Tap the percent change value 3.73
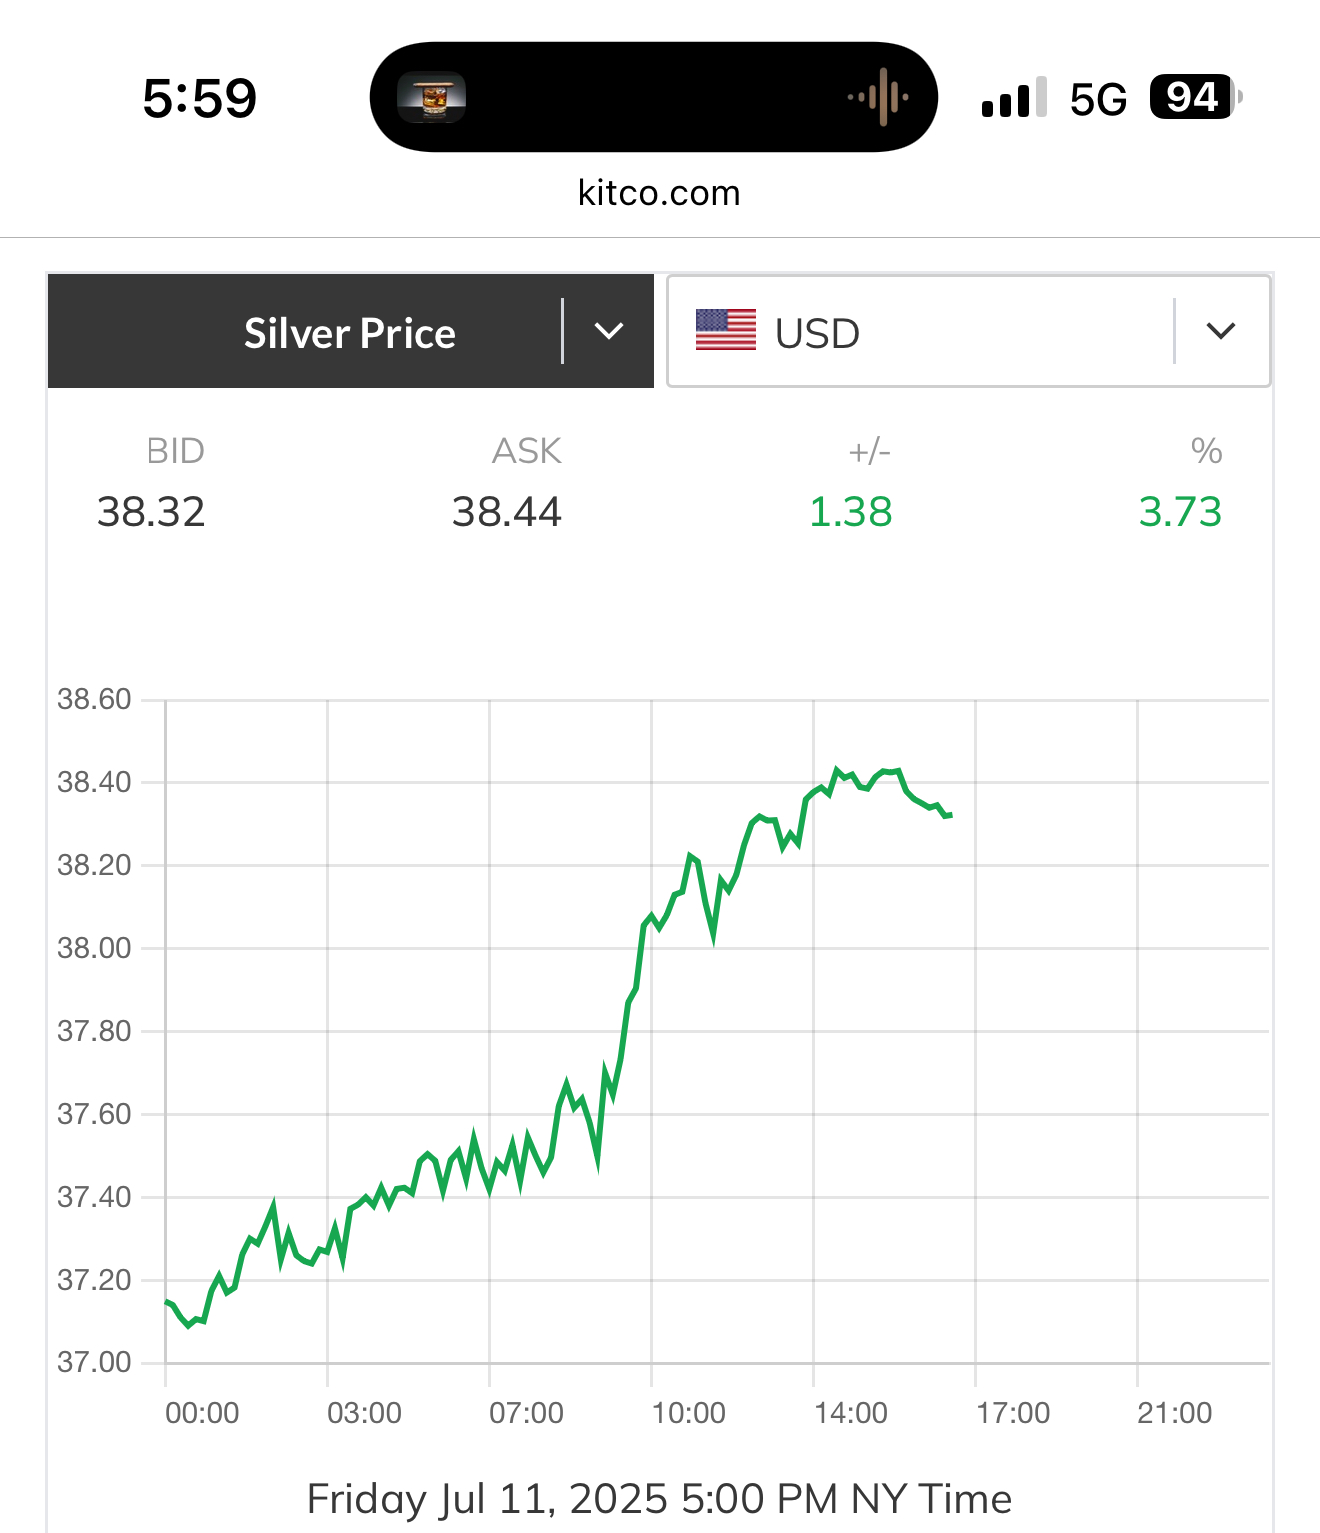The image size is (1320, 1533). 1180,512
